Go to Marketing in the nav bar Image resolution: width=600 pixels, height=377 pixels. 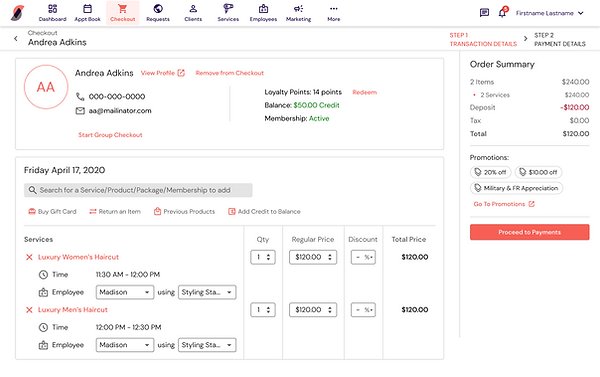pyautogui.click(x=298, y=13)
